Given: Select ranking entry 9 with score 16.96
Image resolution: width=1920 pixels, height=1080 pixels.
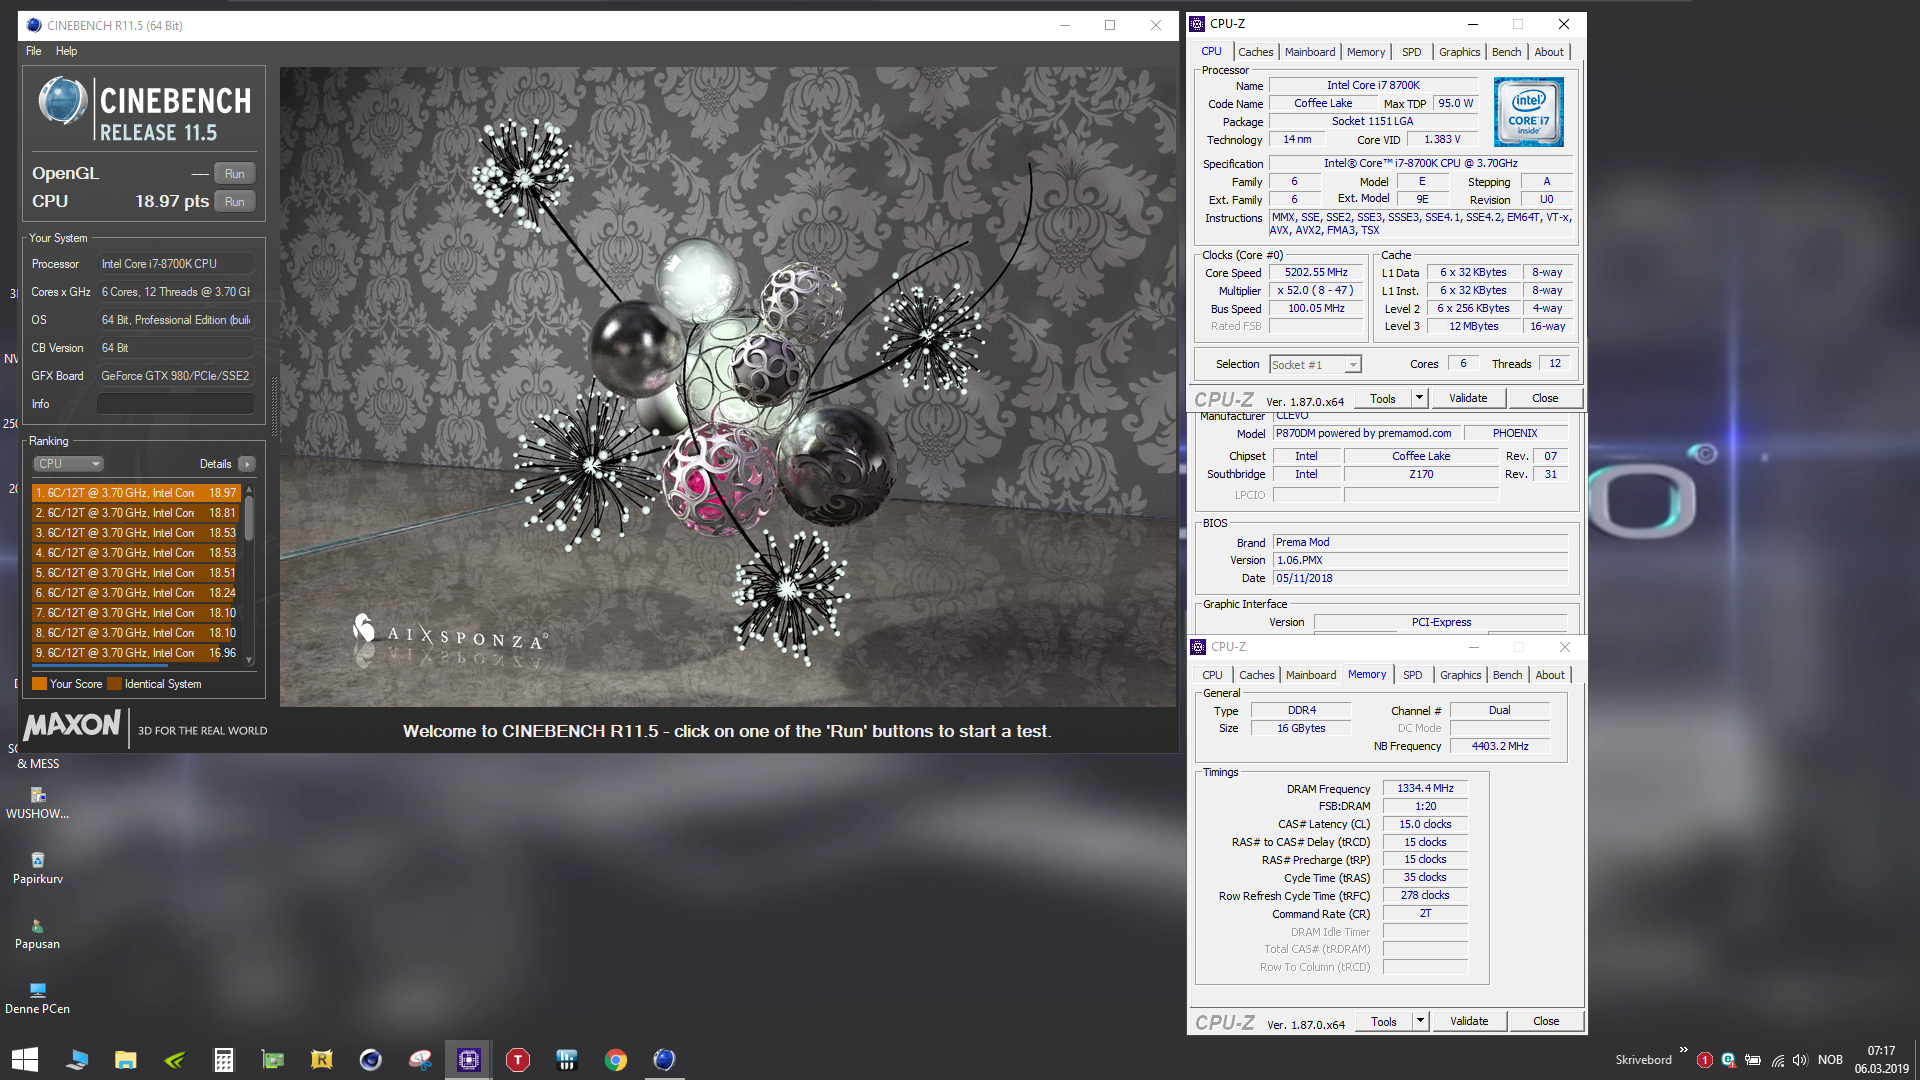Looking at the screenshot, I should [x=136, y=653].
